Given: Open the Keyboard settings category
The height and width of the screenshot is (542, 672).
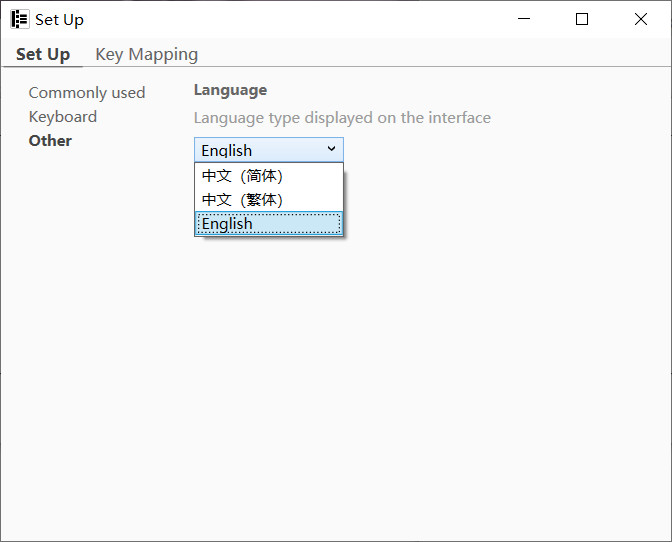Looking at the screenshot, I should pyautogui.click(x=62, y=117).
